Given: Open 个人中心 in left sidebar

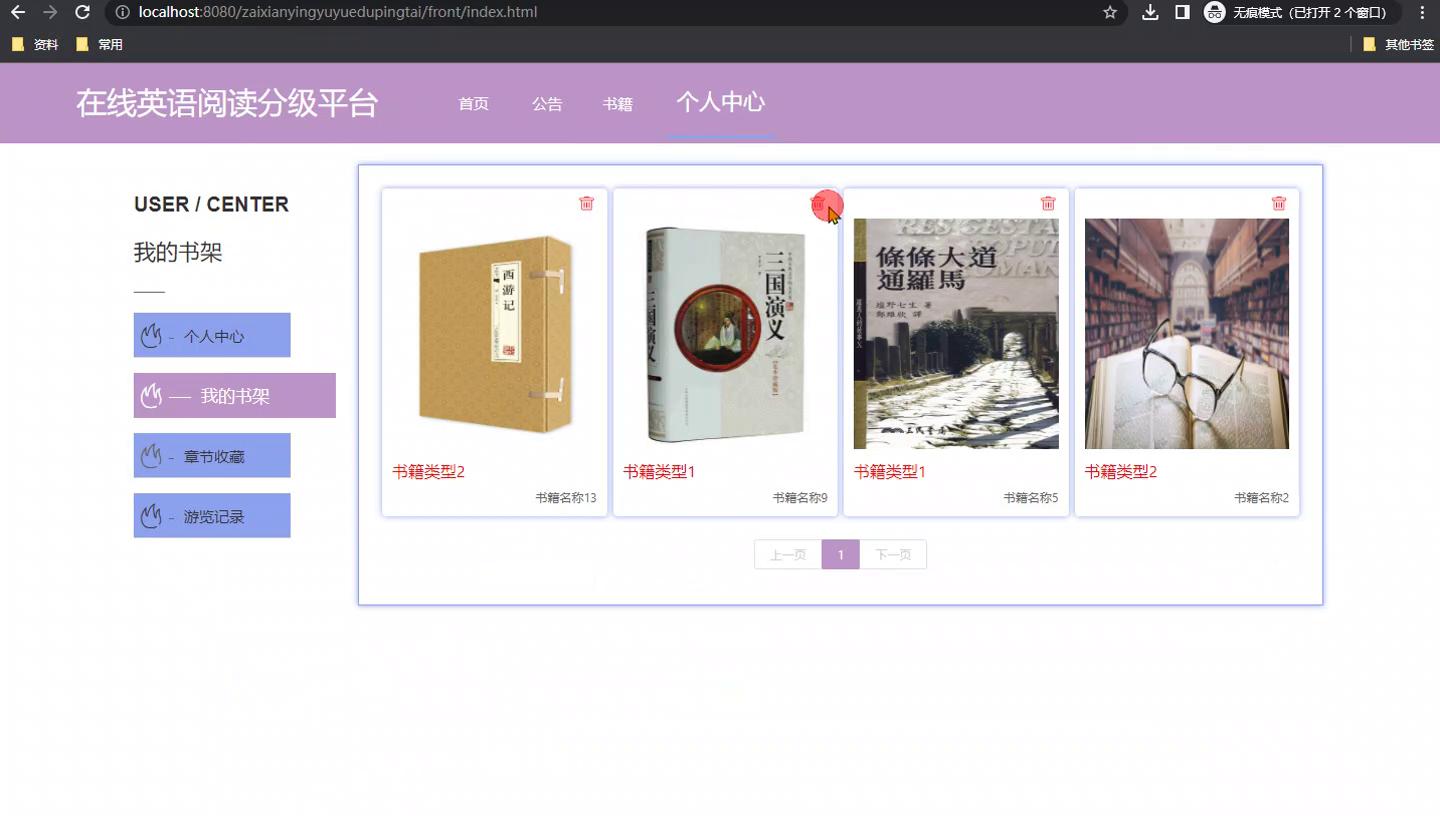Looking at the screenshot, I should tap(212, 335).
